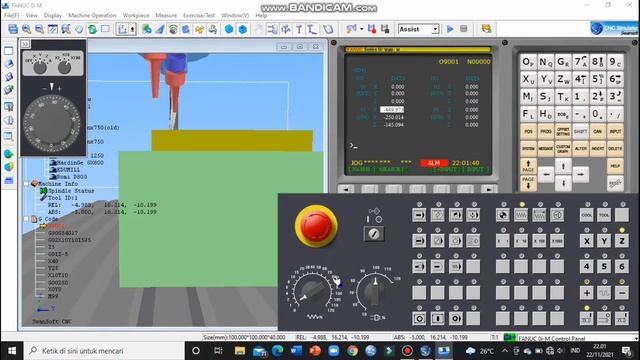Open the Workpiece menu
This screenshot has height=360, width=640.
(x=136, y=15)
